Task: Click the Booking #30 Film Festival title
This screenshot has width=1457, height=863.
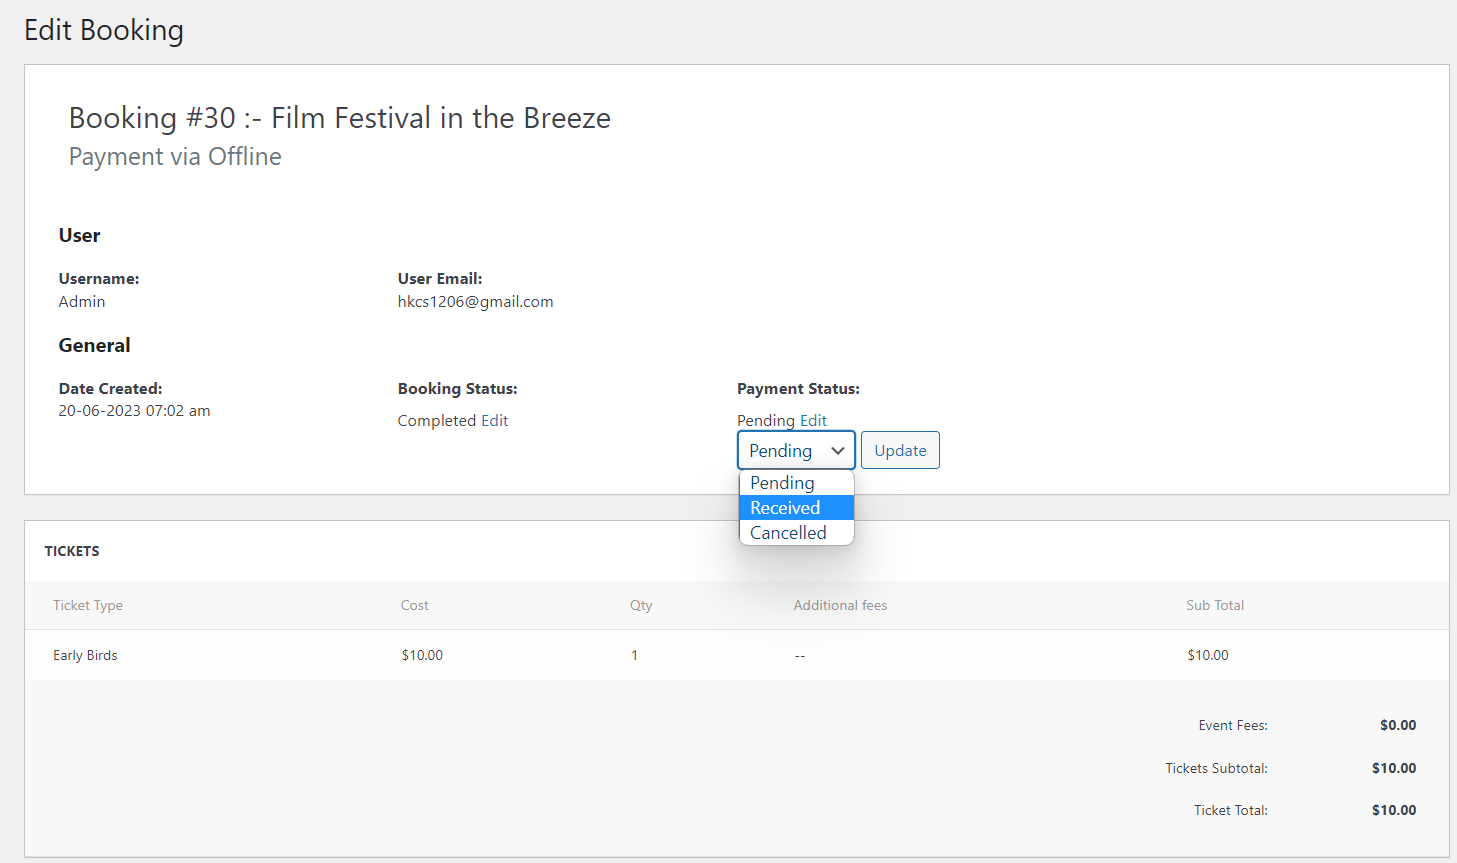Action: click(x=339, y=118)
